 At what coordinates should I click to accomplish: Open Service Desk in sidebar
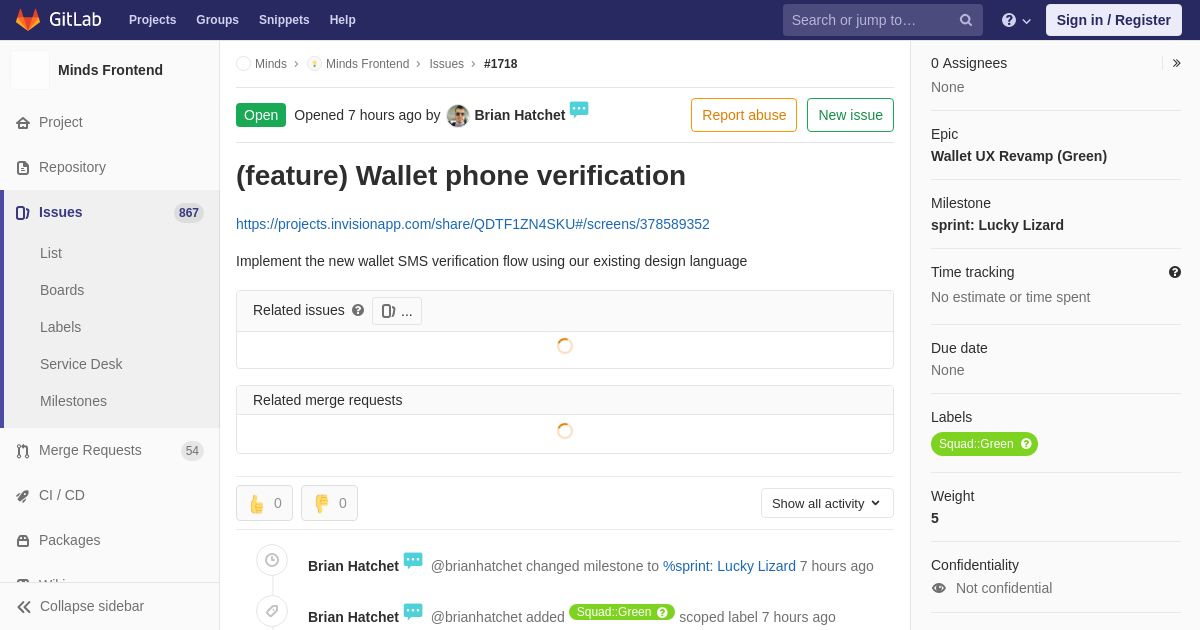(81, 364)
